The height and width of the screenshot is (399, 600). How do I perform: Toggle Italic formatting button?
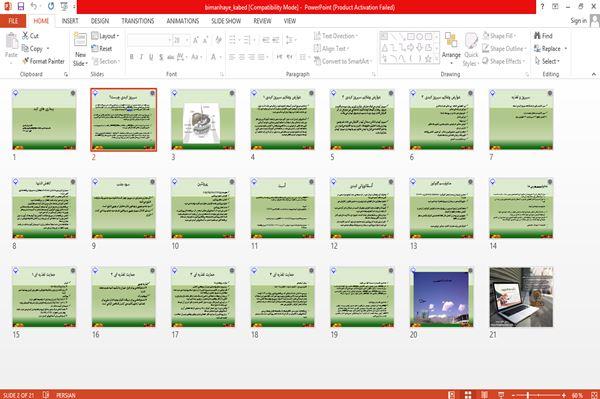pyautogui.click(x=142, y=57)
